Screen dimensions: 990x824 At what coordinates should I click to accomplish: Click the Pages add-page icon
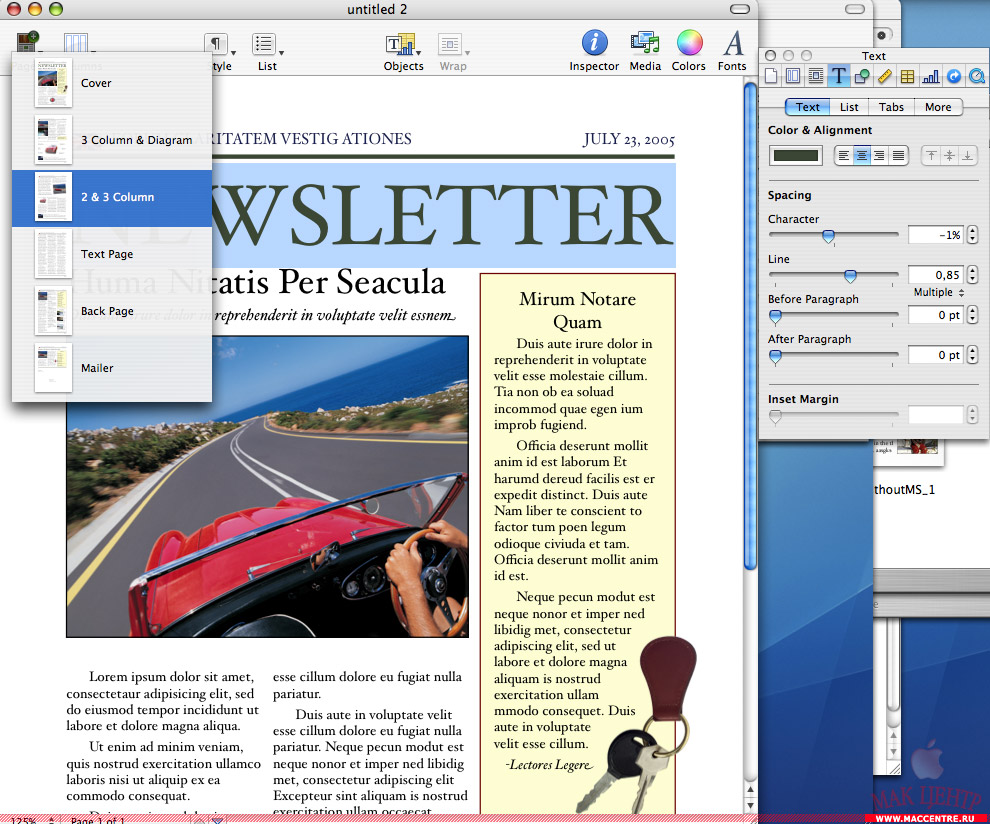click(x=27, y=41)
